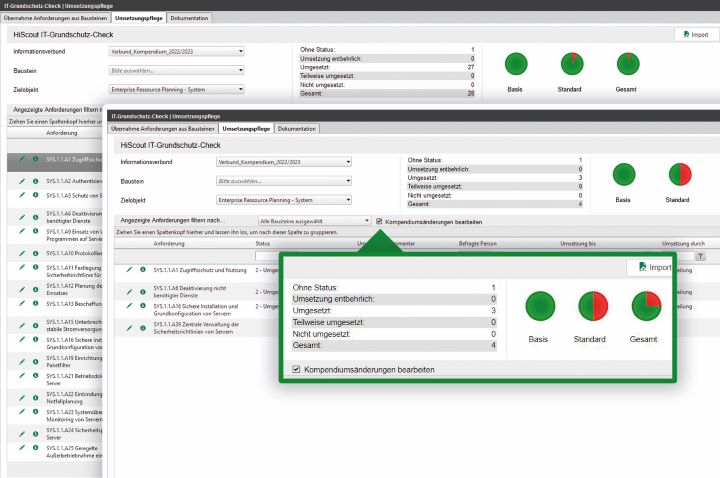Click info icon of SYS.1.1.A5 row
This screenshot has width=720, height=478.
click(x=35, y=195)
